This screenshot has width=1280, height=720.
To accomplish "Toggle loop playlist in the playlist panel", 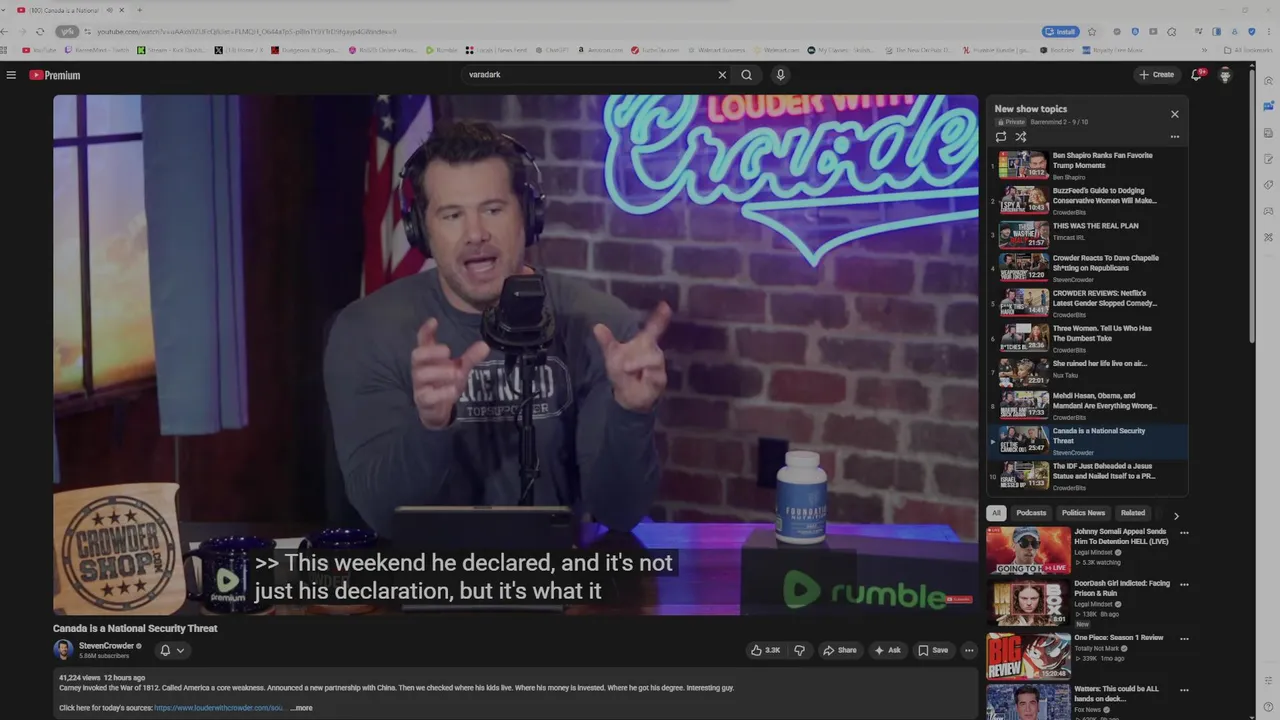I will pos(1001,137).
